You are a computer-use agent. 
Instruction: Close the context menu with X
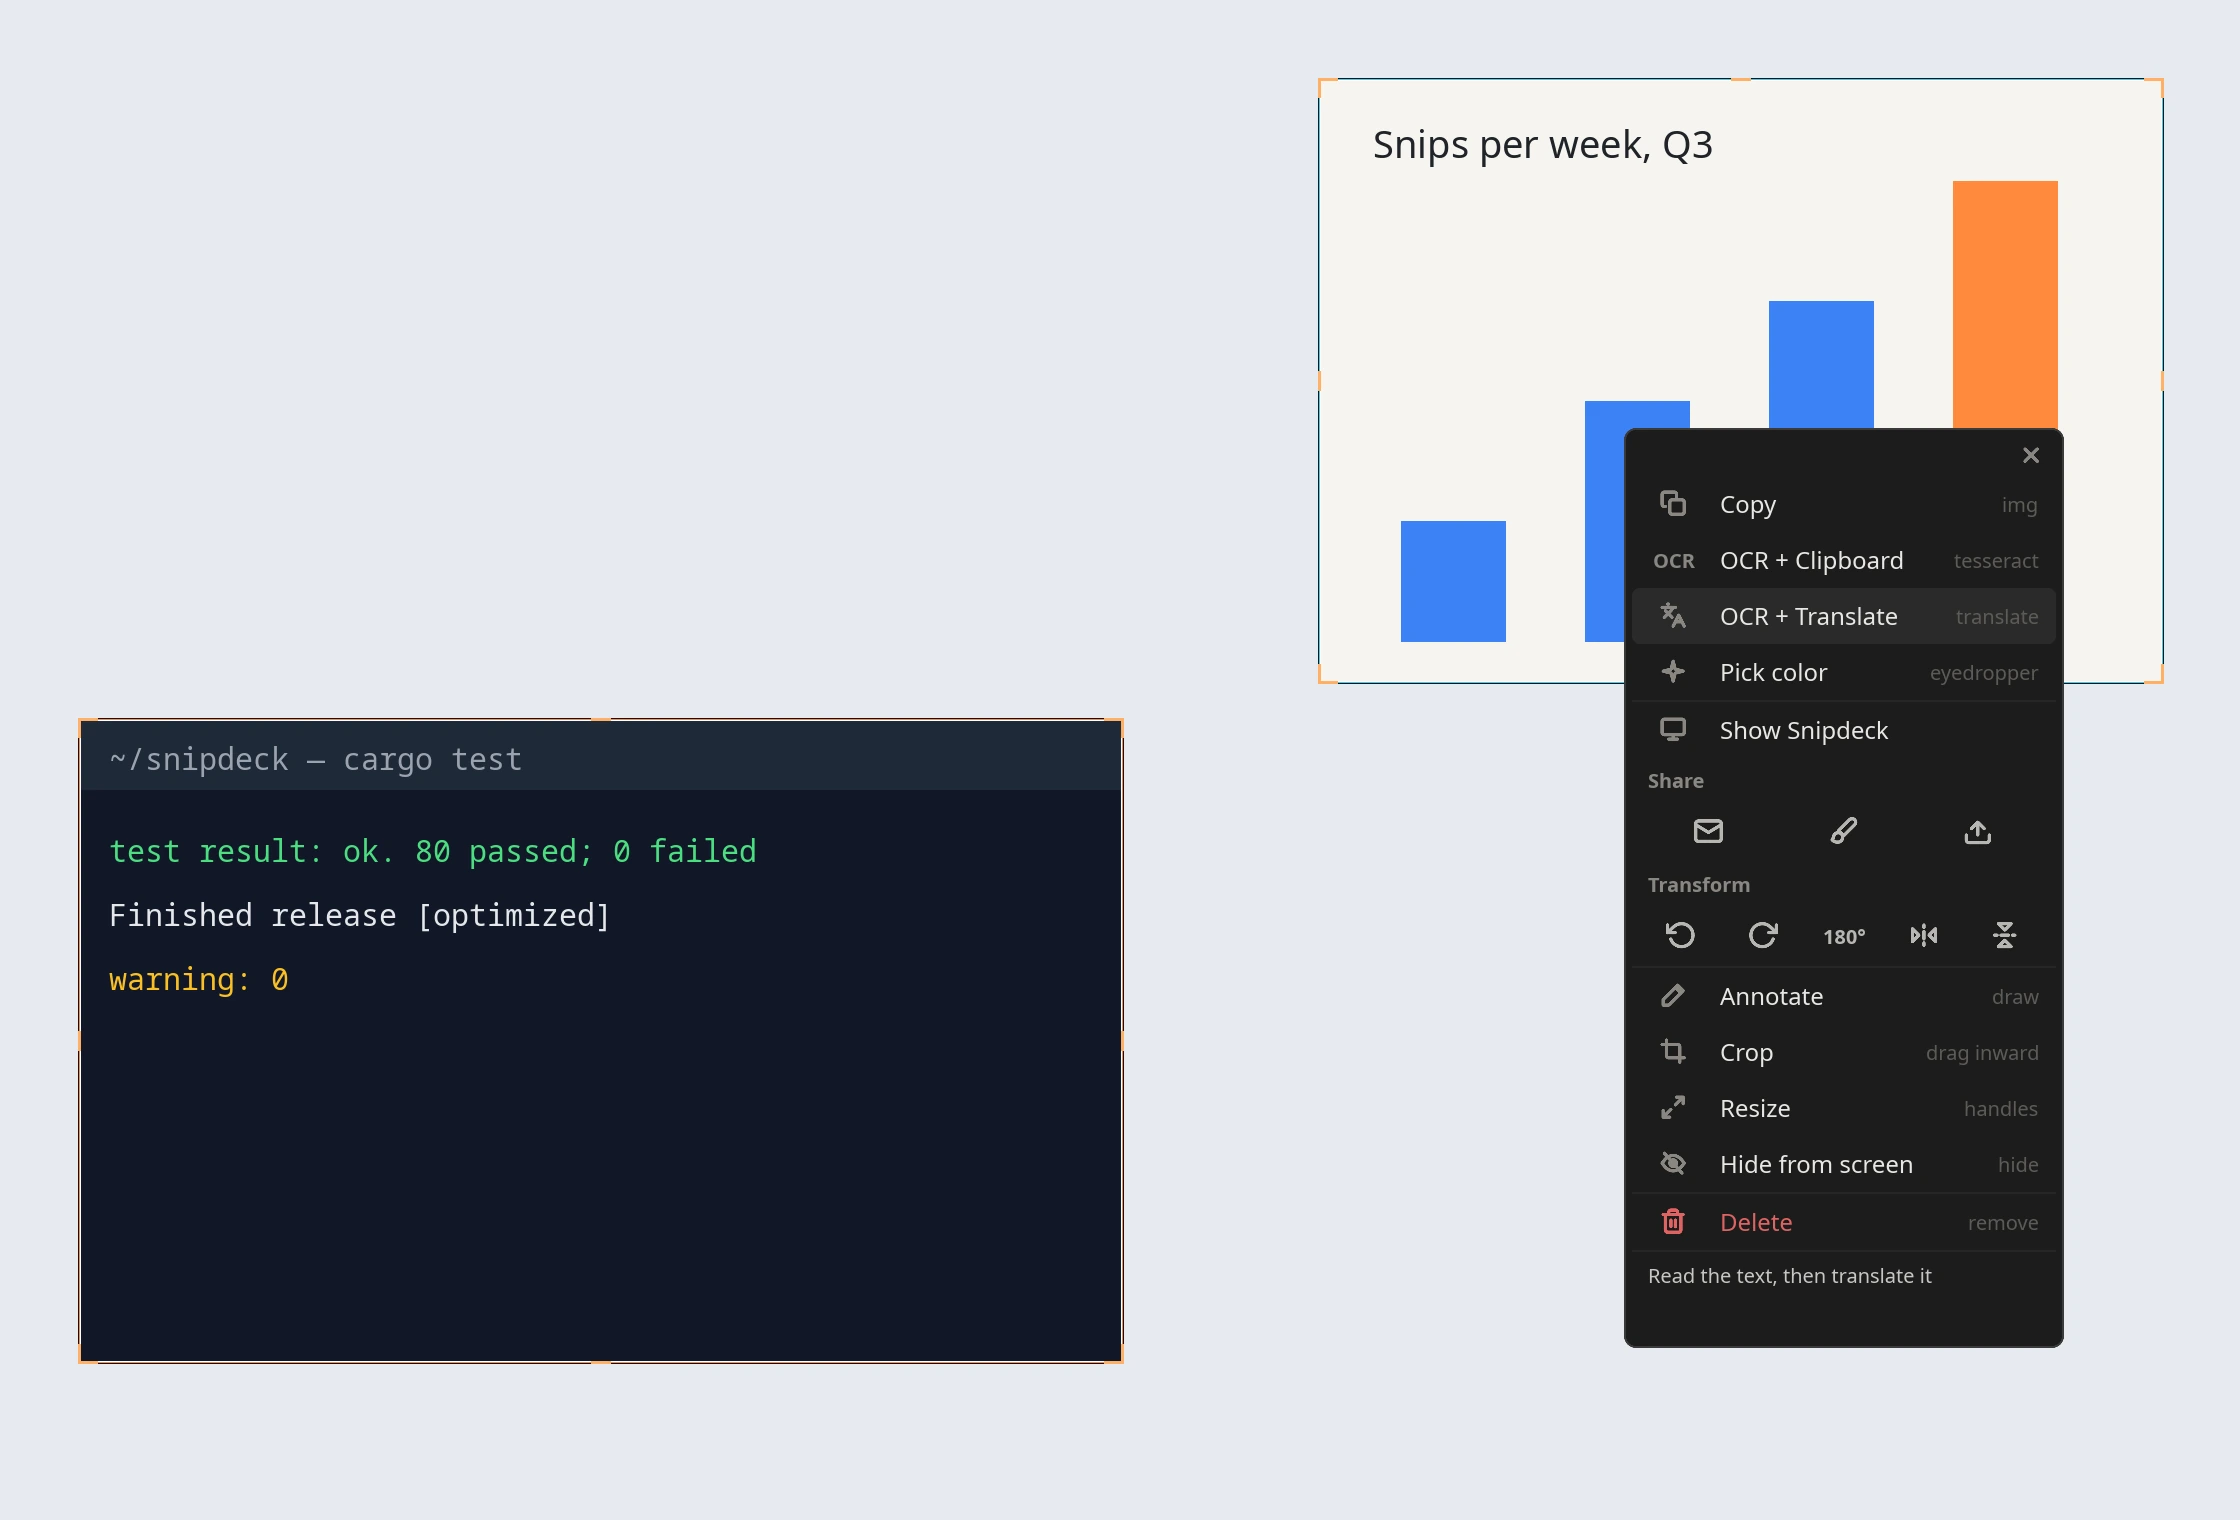(x=2031, y=455)
